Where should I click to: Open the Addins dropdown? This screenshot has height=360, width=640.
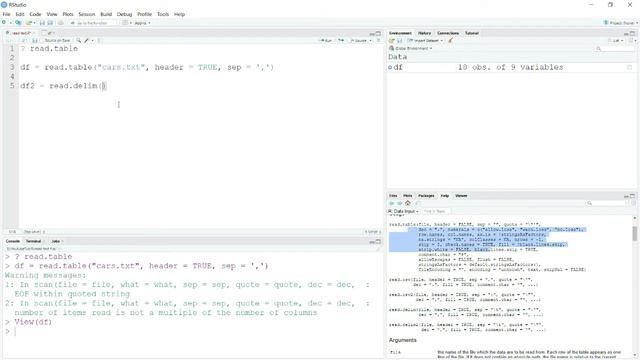pyautogui.click(x=142, y=23)
